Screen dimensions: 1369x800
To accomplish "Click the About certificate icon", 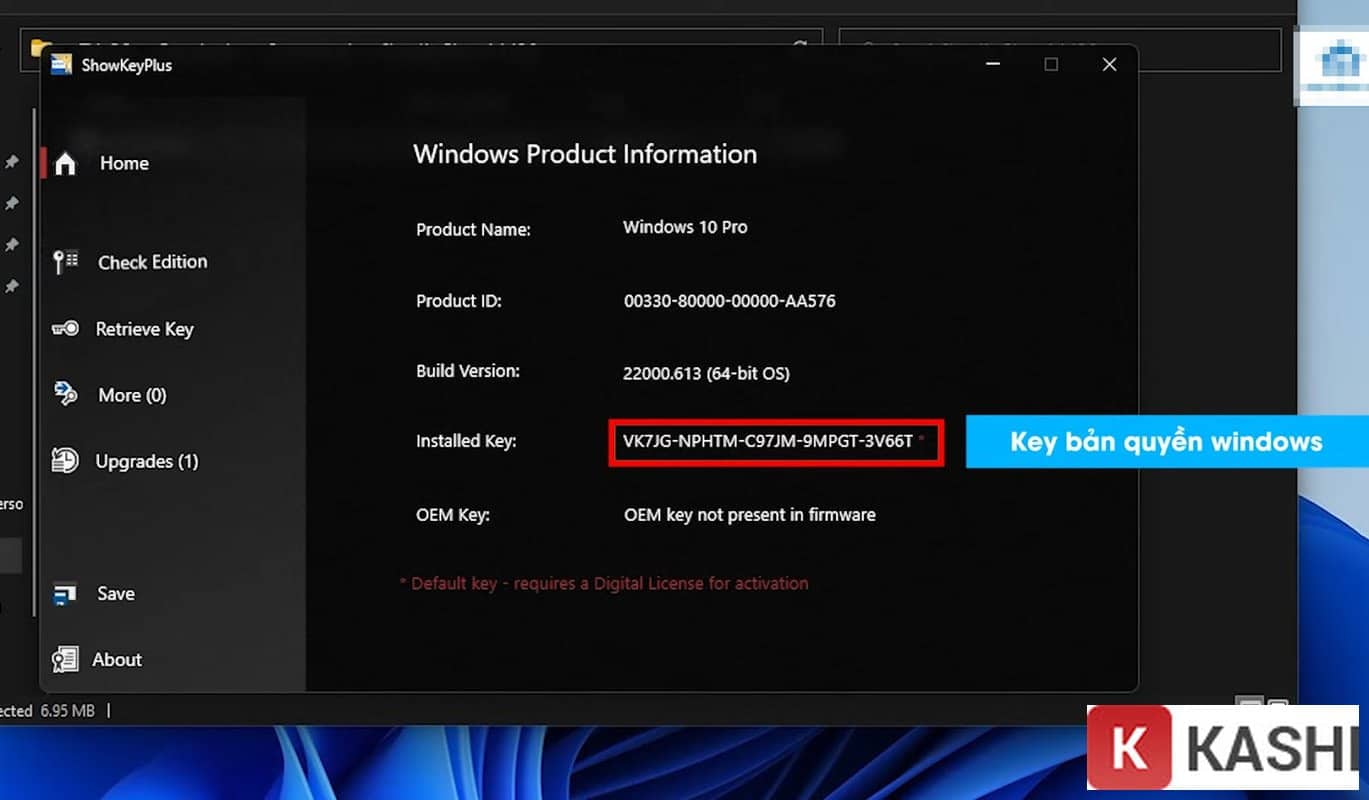I will point(65,660).
